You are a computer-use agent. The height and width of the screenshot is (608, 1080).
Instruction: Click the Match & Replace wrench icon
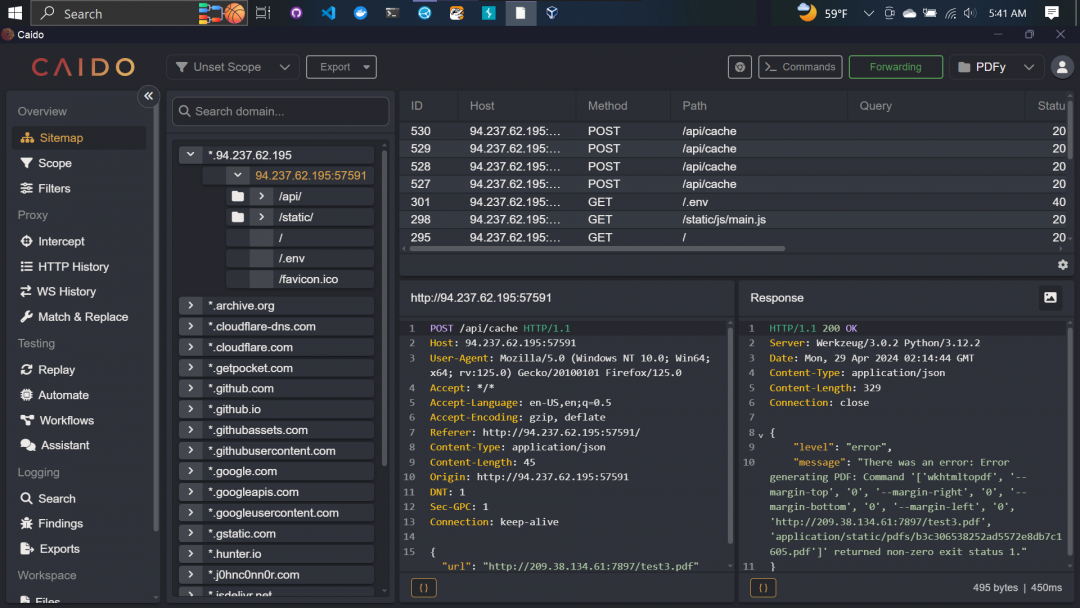pyautogui.click(x=26, y=317)
